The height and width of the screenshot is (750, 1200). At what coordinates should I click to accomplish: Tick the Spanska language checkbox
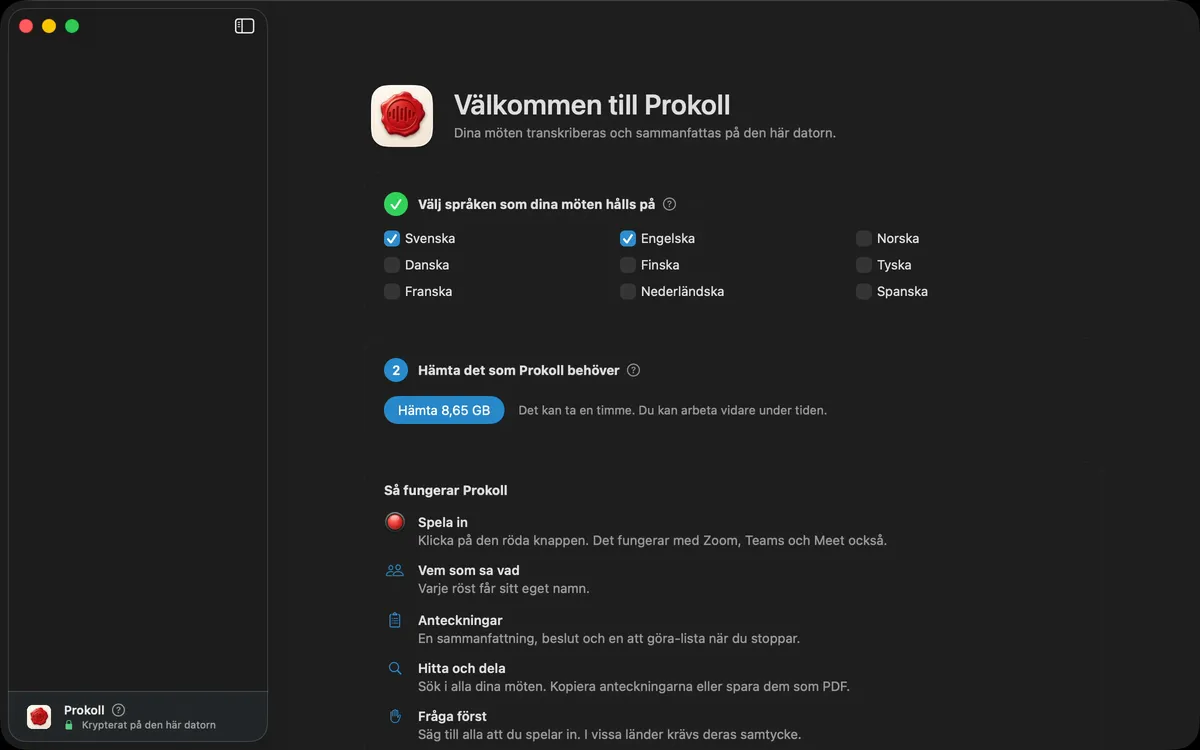tap(864, 292)
